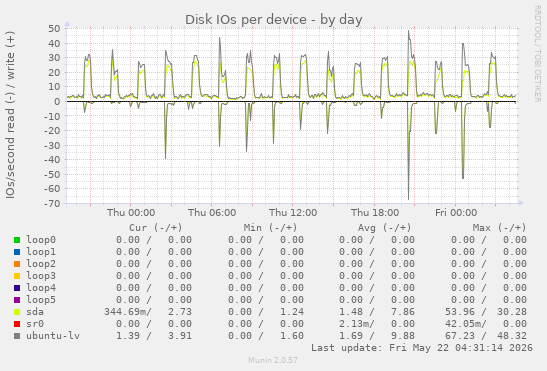This screenshot has height=371, width=547.
Task: Click the sda max read value '53.96'
Action: point(460,312)
